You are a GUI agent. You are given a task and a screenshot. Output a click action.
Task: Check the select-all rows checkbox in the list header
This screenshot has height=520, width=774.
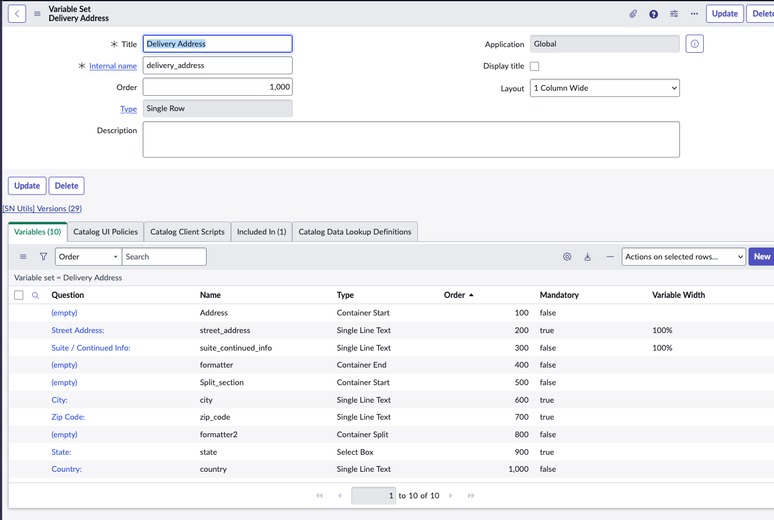19,295
